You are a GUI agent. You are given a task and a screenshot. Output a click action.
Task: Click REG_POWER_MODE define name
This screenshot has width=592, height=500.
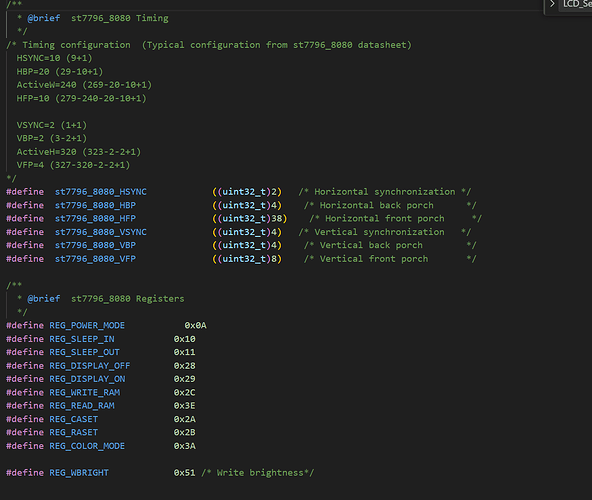[87, 326]
